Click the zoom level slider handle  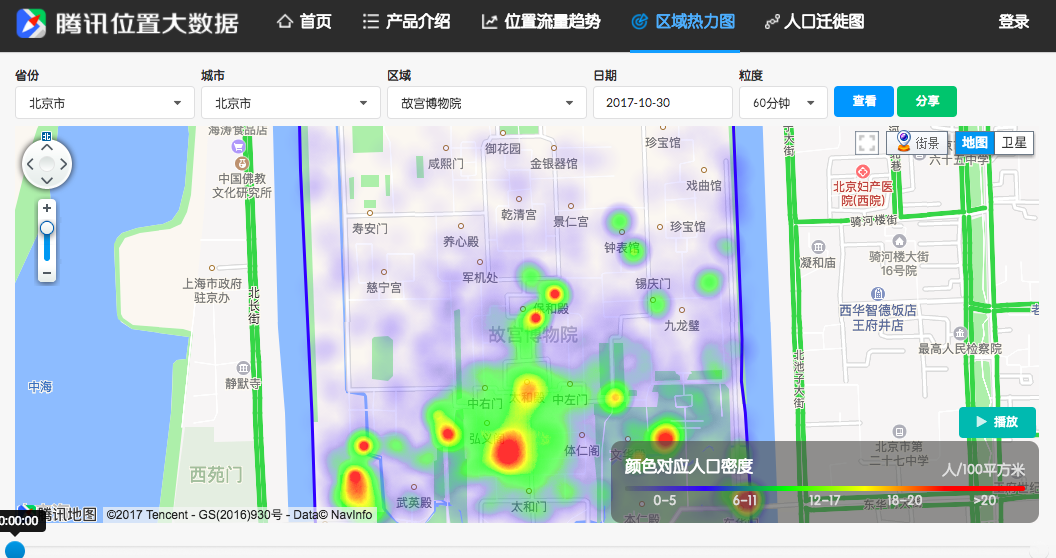[x=46, y=229]
